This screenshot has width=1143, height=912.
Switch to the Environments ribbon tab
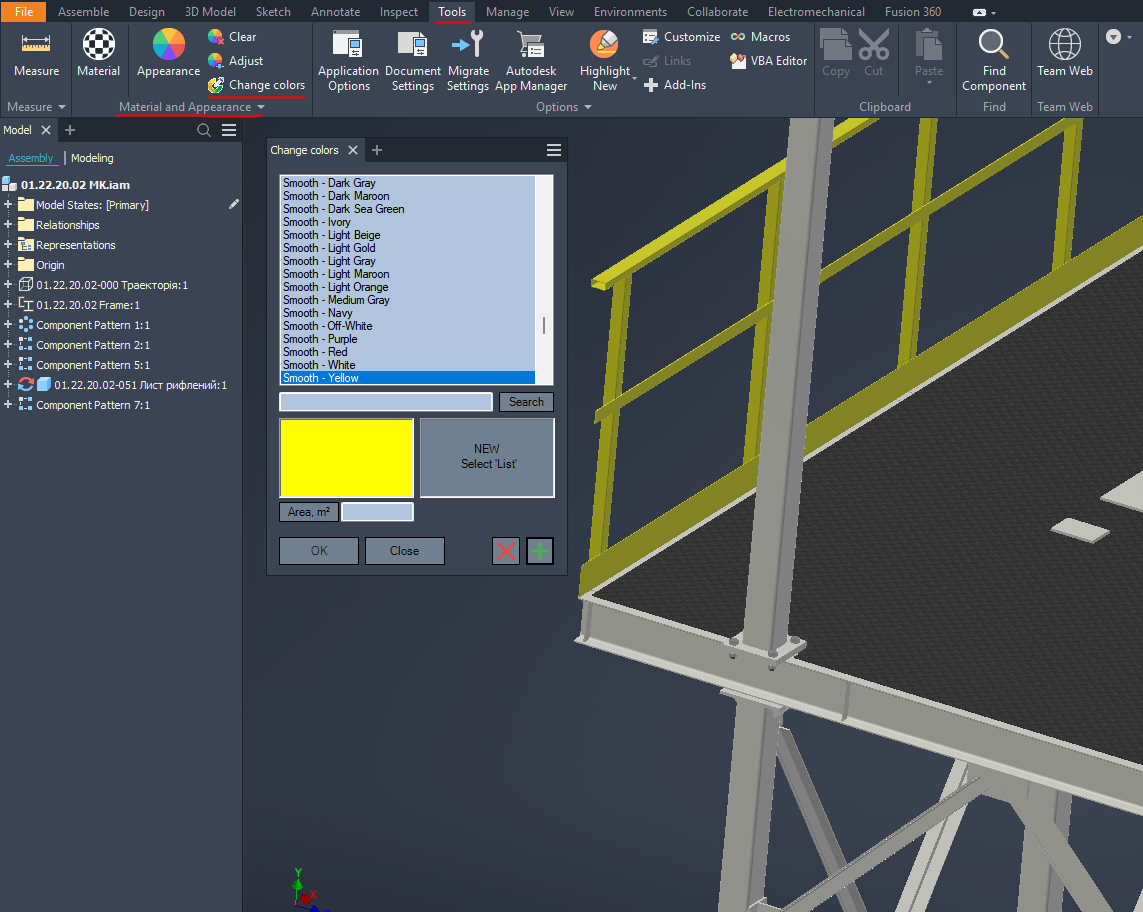tap(630, 12)
